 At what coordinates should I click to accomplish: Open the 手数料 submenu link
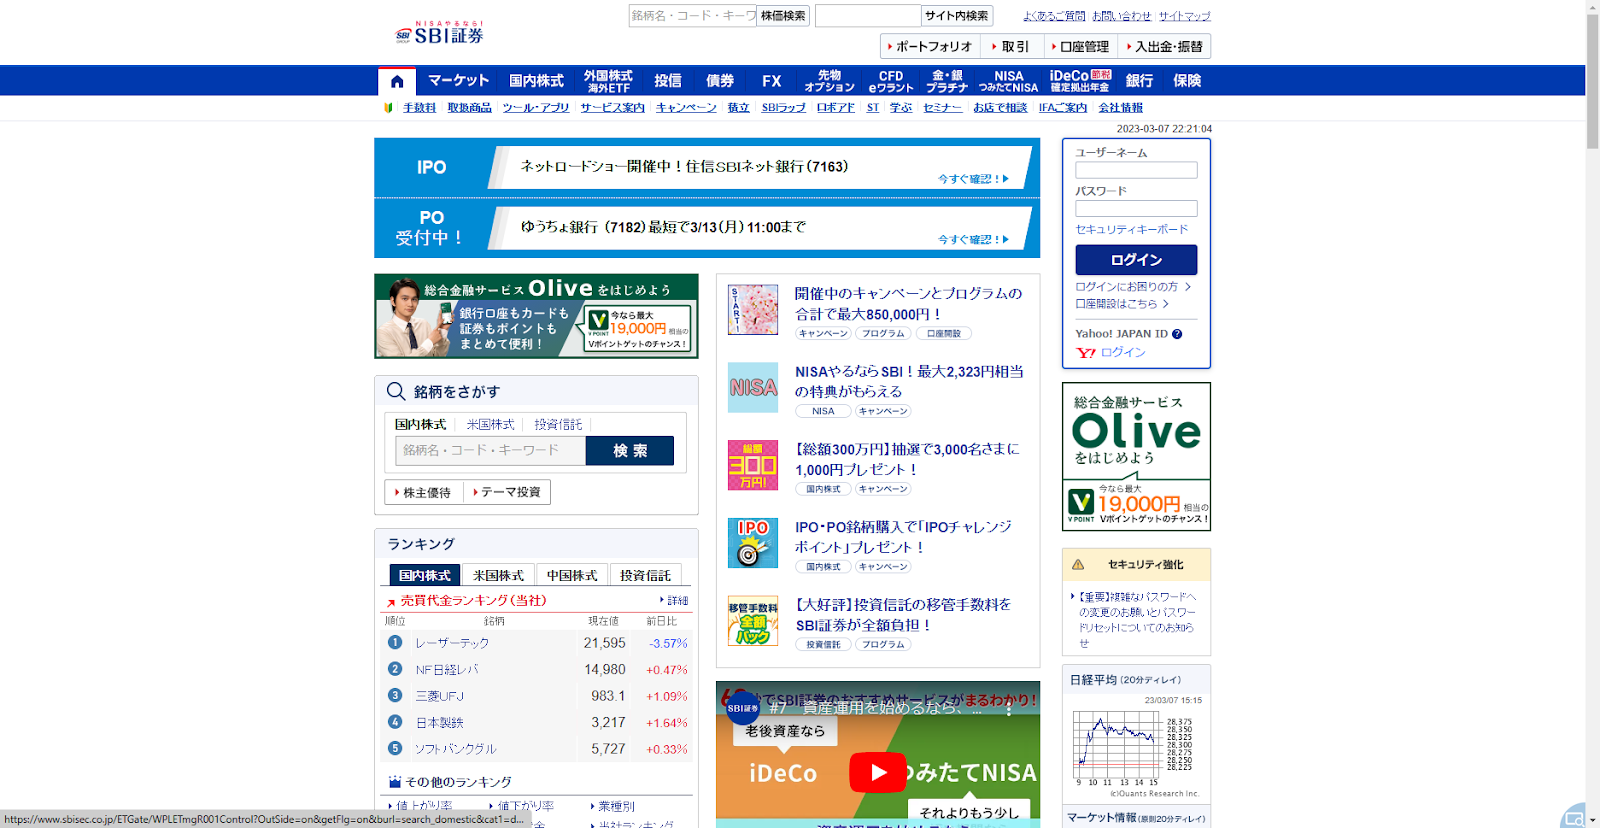point(419,108)
